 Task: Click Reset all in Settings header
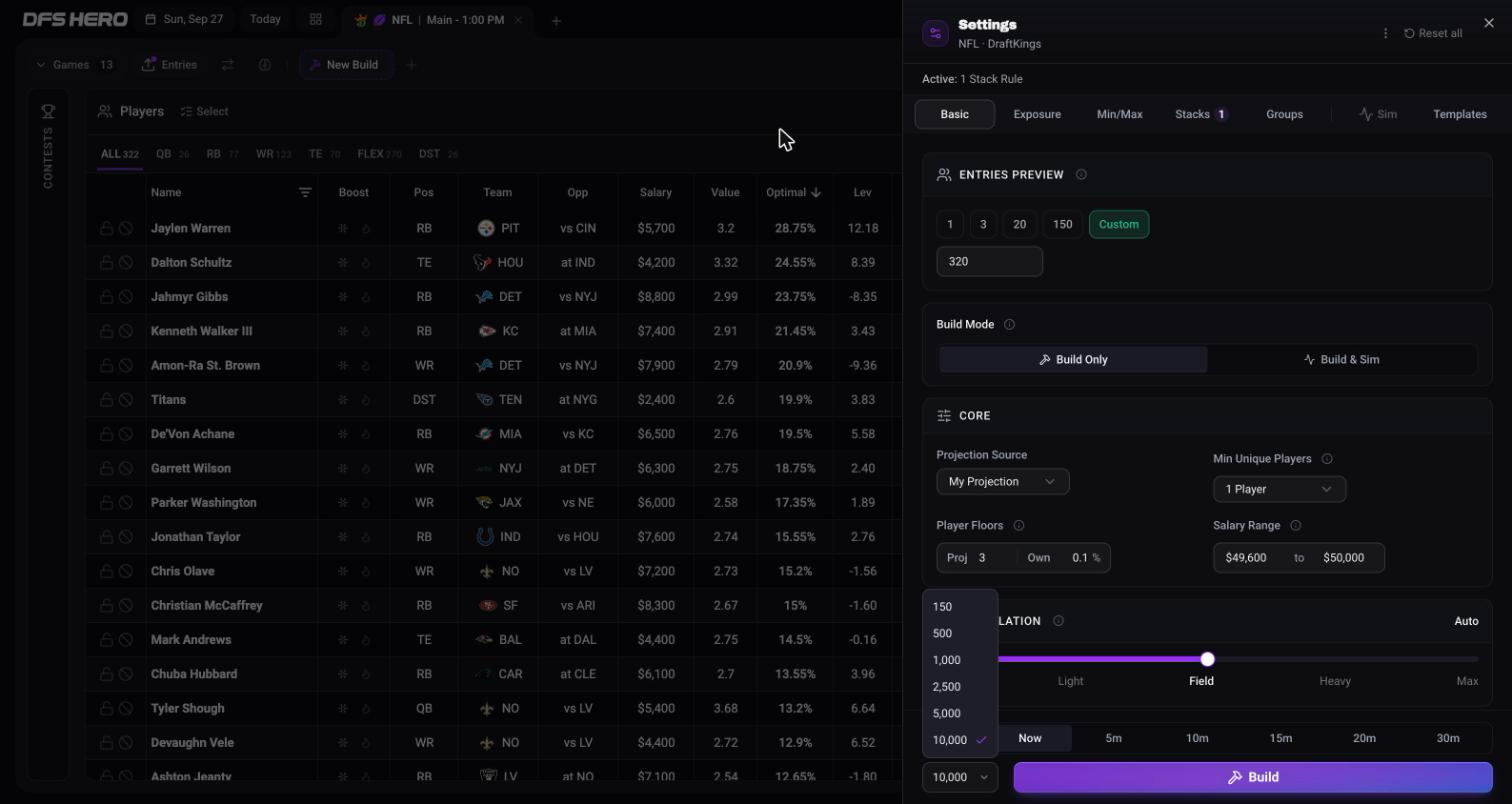point(1433,33)
